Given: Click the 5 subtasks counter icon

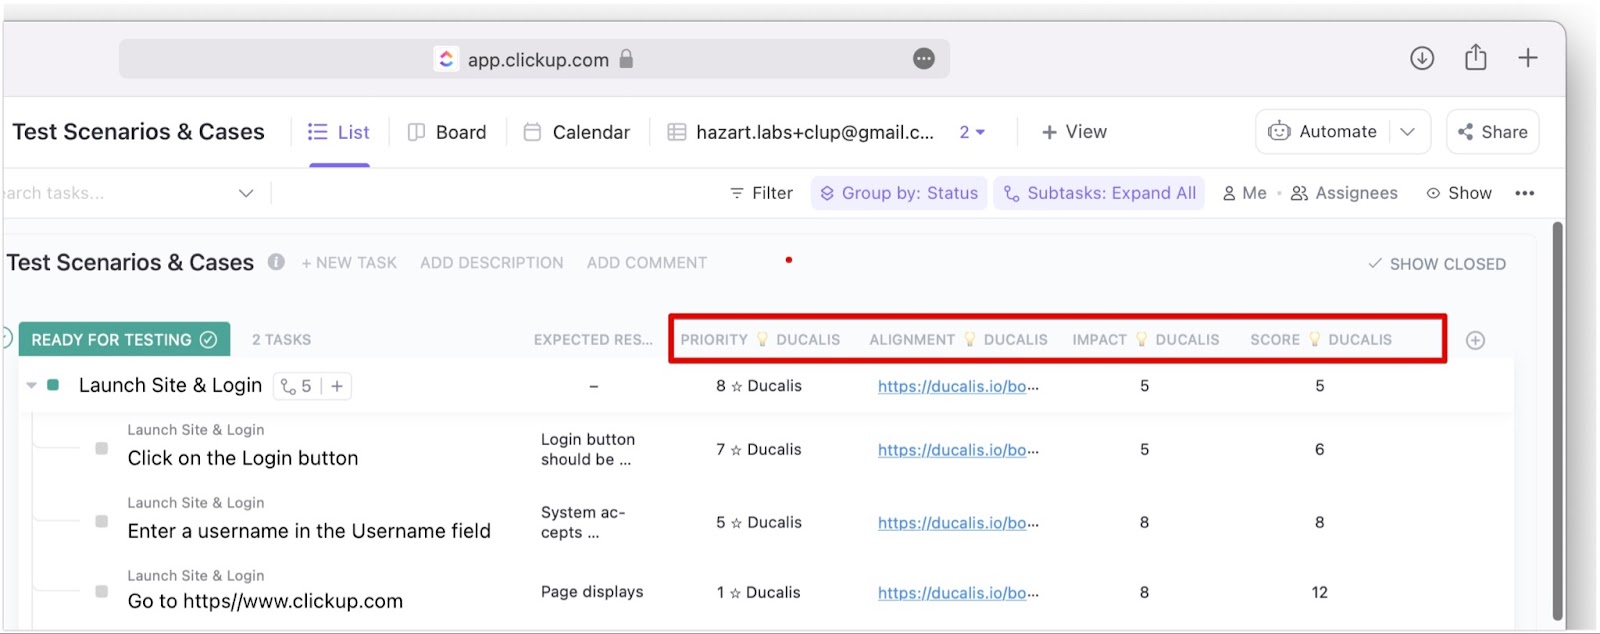Looking at the screenshot, I should (296, 386).
